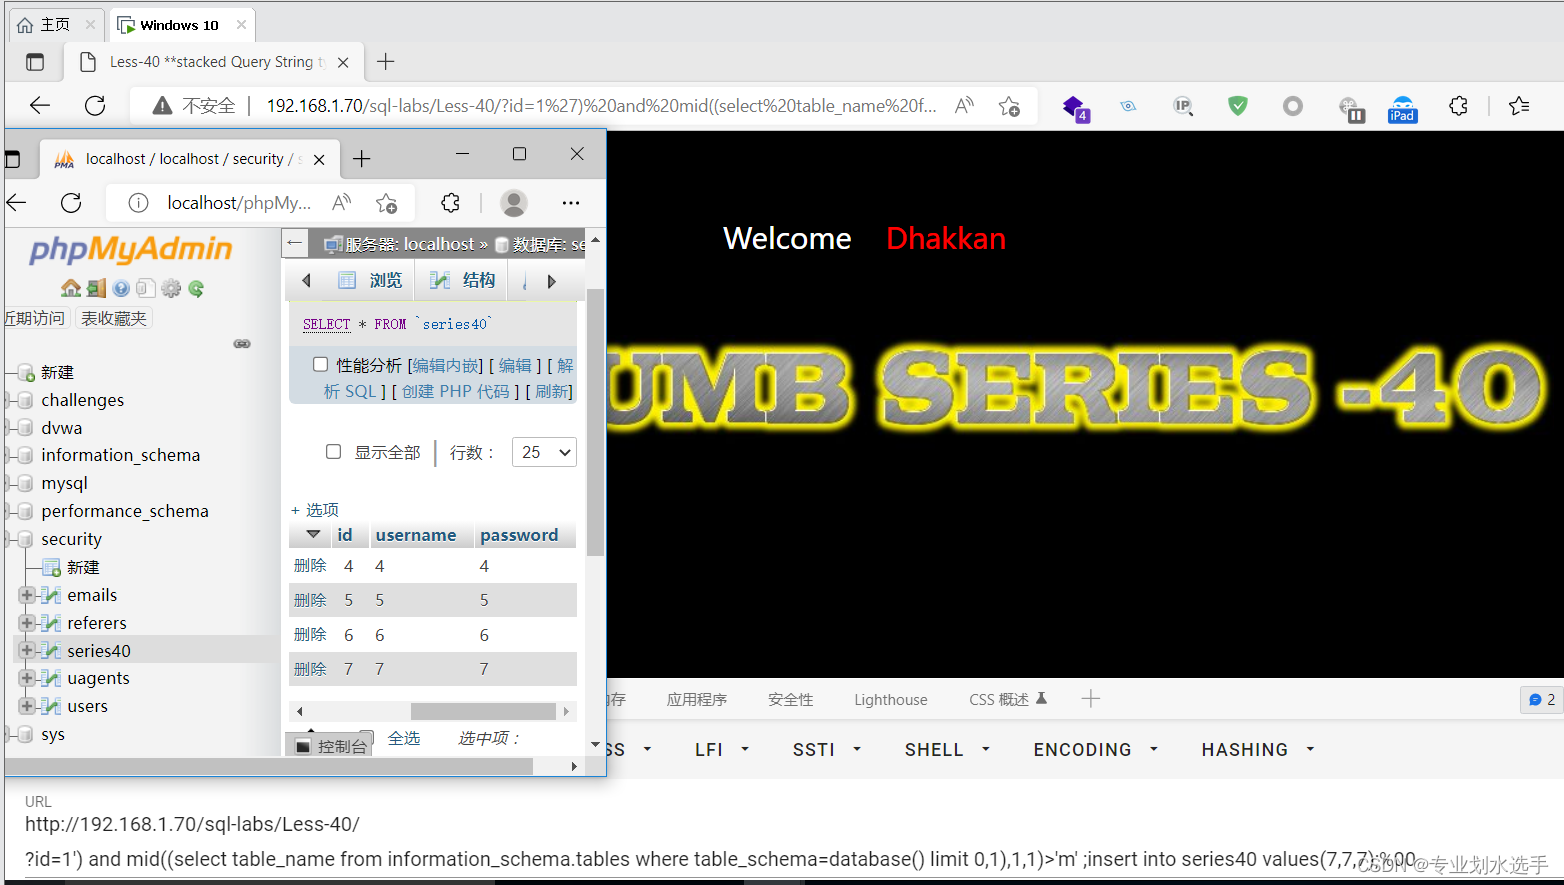This screenshot has height=885, width=1564.
Task: Enable the show all (显示全部) checkbox
Action: point(334,452)
